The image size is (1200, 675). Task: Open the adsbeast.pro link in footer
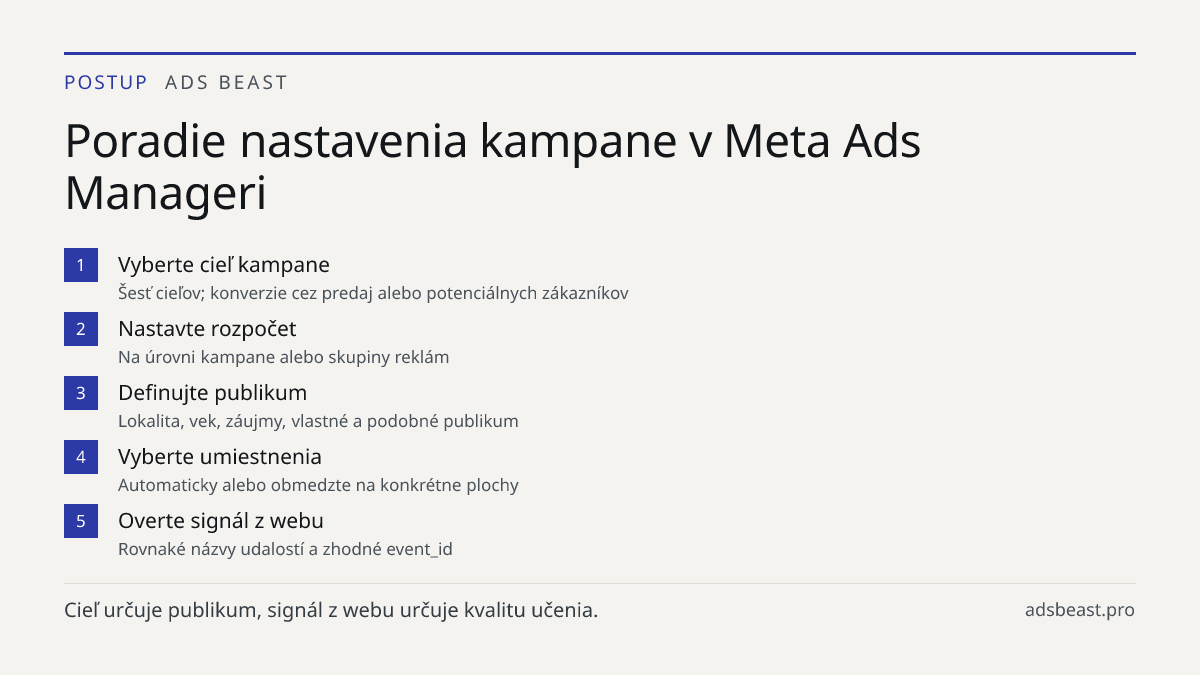[1080, 610]
